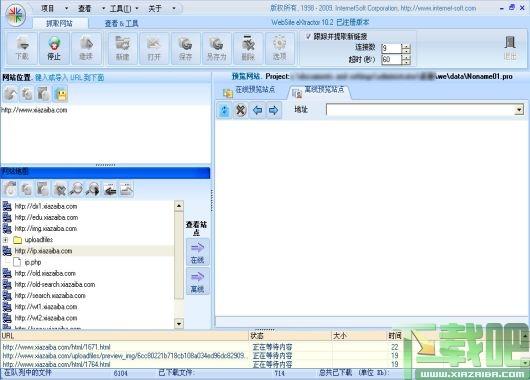Click the site tree scrollbar up arrow

click(179, 206)
